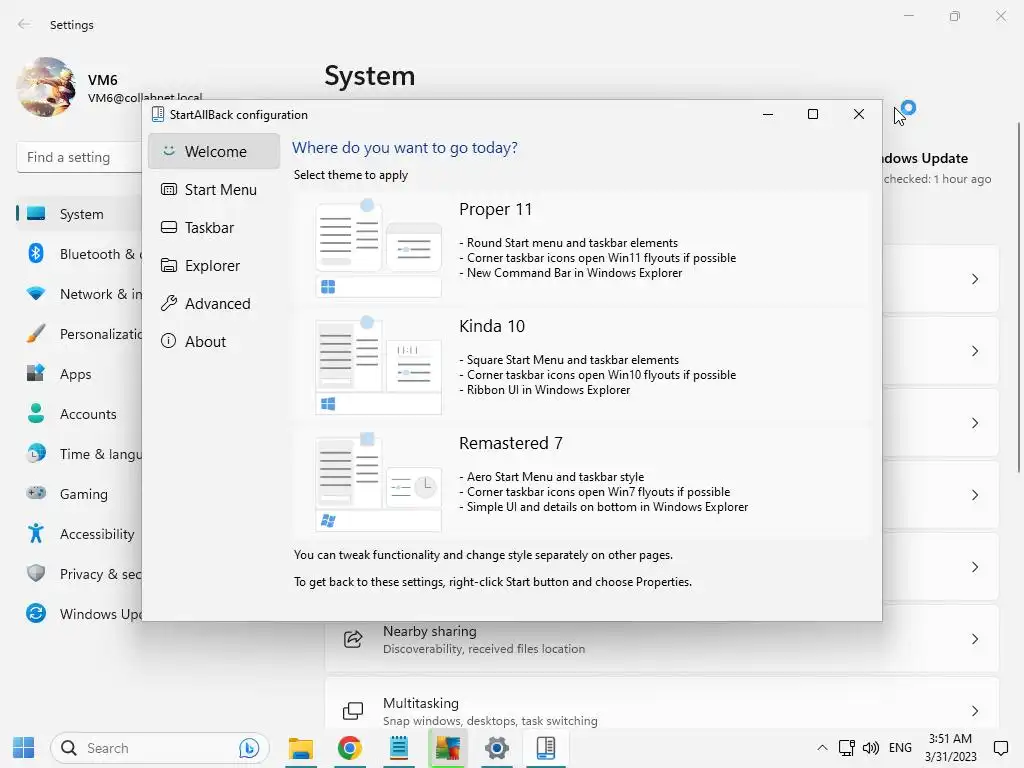
Task: Open File Explorer from taskbar
Action: pos(301,748)
